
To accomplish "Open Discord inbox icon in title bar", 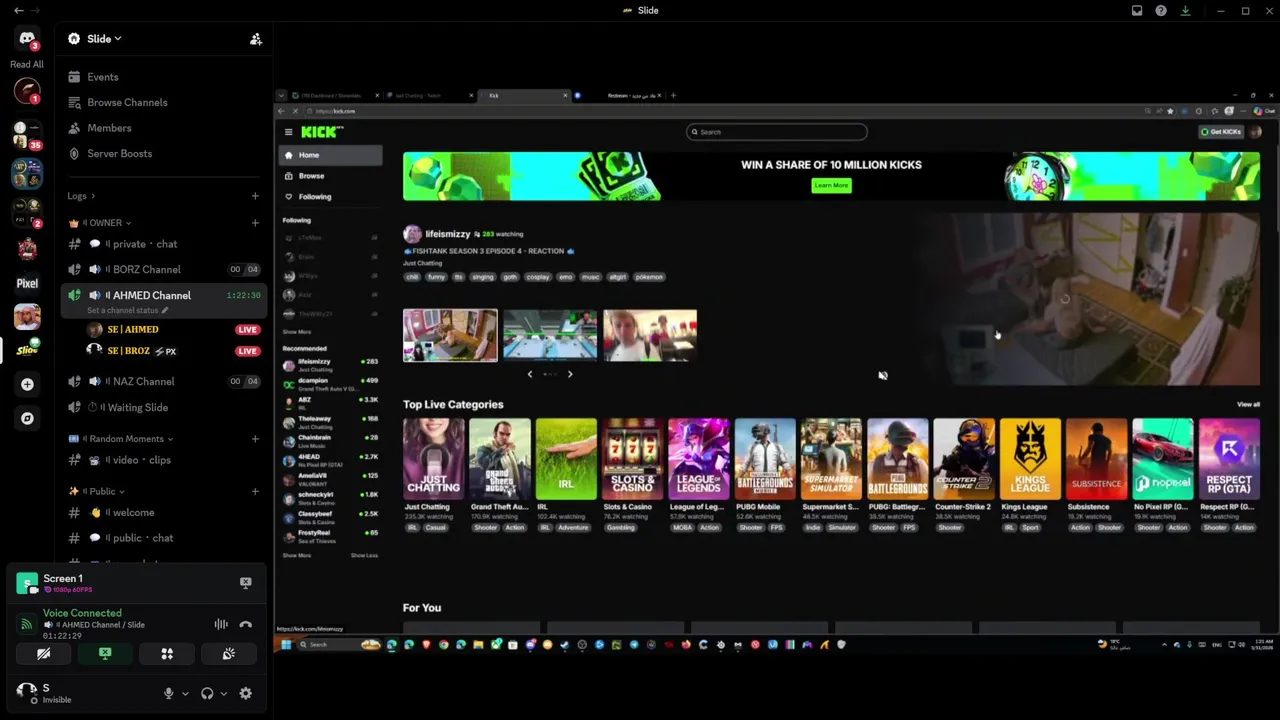I will tap(1137, 10).
